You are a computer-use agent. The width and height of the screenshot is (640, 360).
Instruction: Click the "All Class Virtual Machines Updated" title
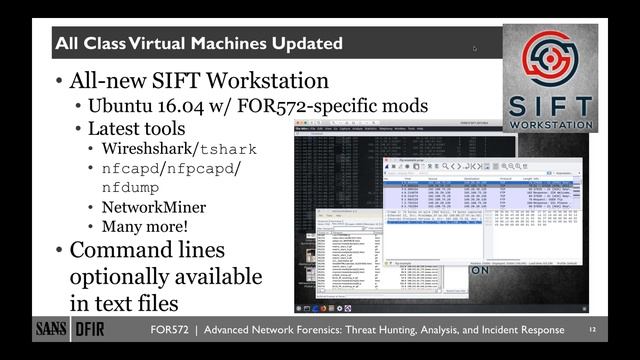click(x=199, y=43)
